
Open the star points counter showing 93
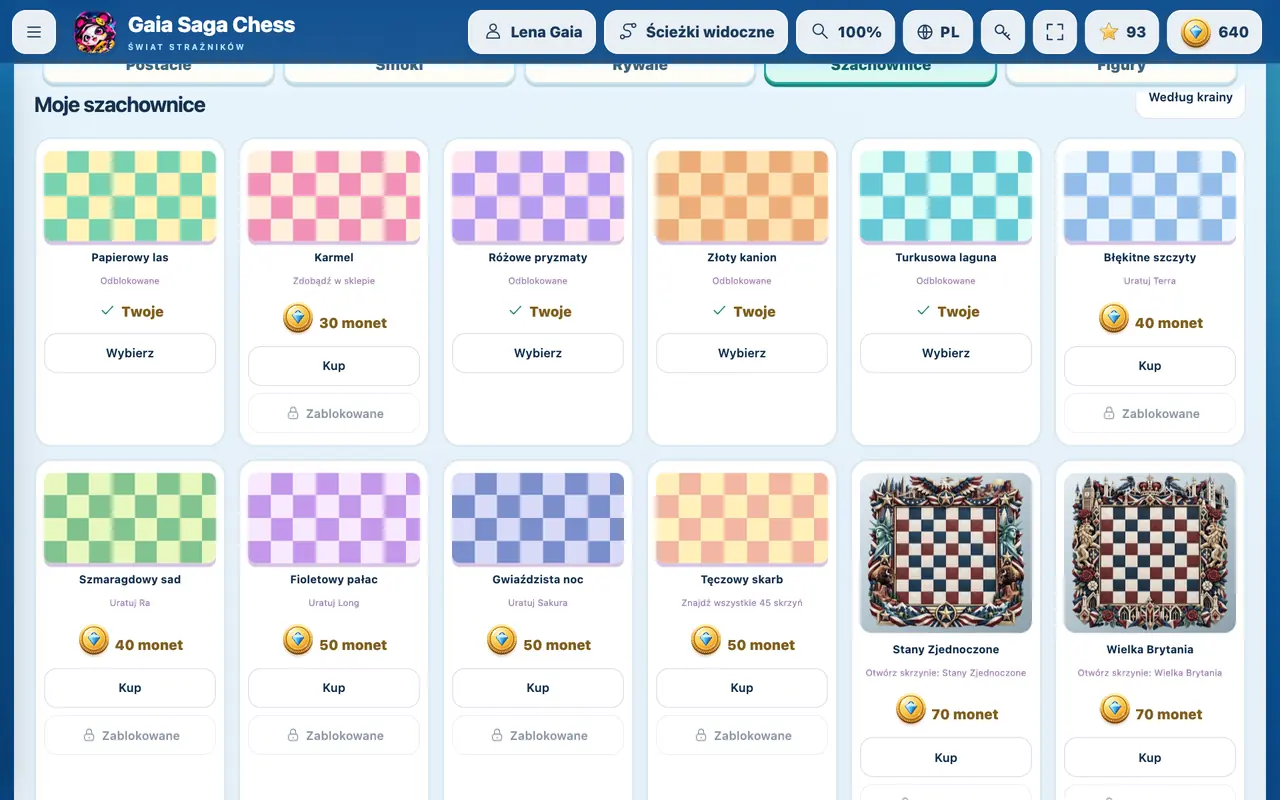[1122, 32]
